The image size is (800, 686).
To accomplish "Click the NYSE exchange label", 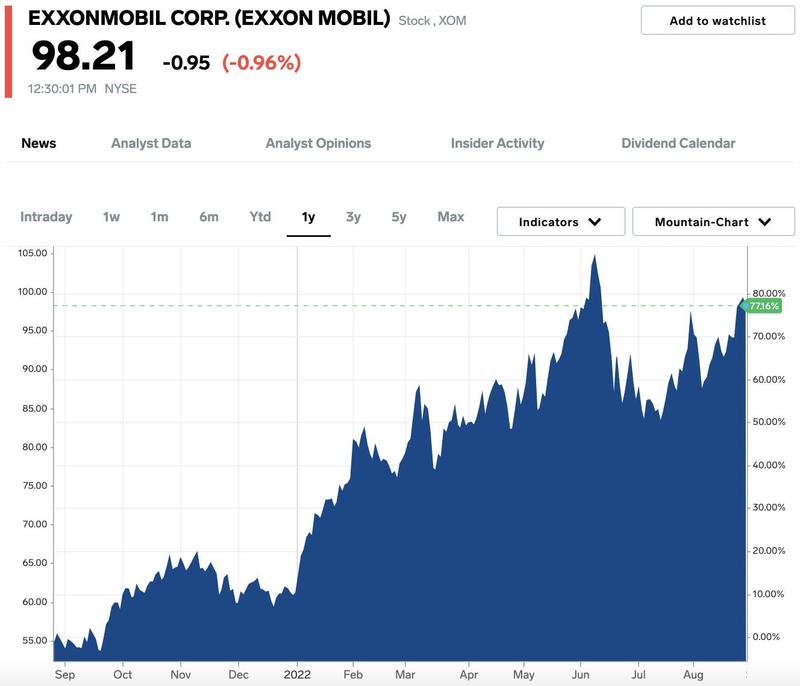I will click(x=120, y=89).
